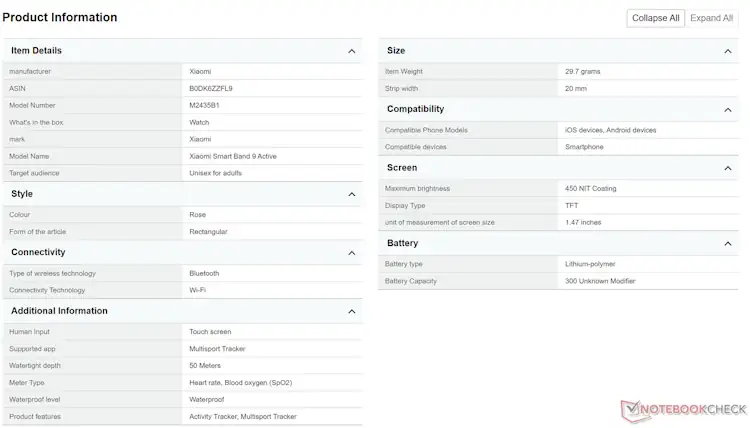750x428 pixels.
Task: Collapse the Screen section chevron
Action: 728,168
